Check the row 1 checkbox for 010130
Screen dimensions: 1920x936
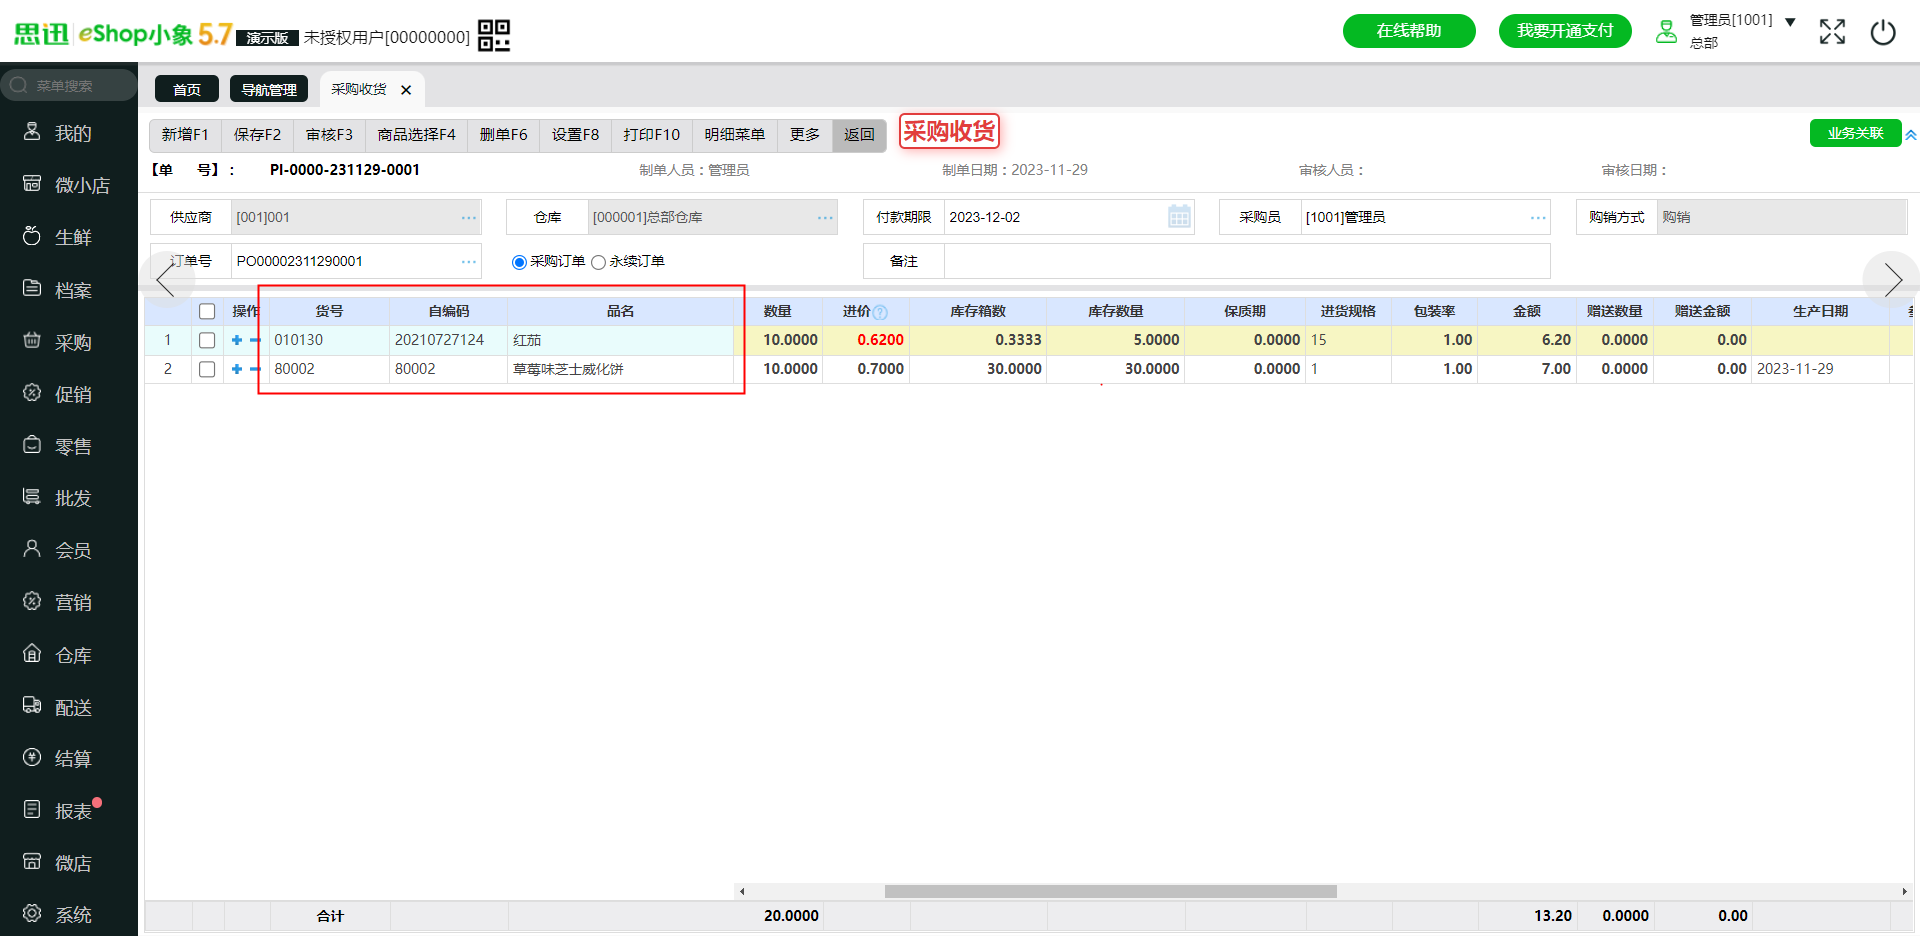pos(207,340)
